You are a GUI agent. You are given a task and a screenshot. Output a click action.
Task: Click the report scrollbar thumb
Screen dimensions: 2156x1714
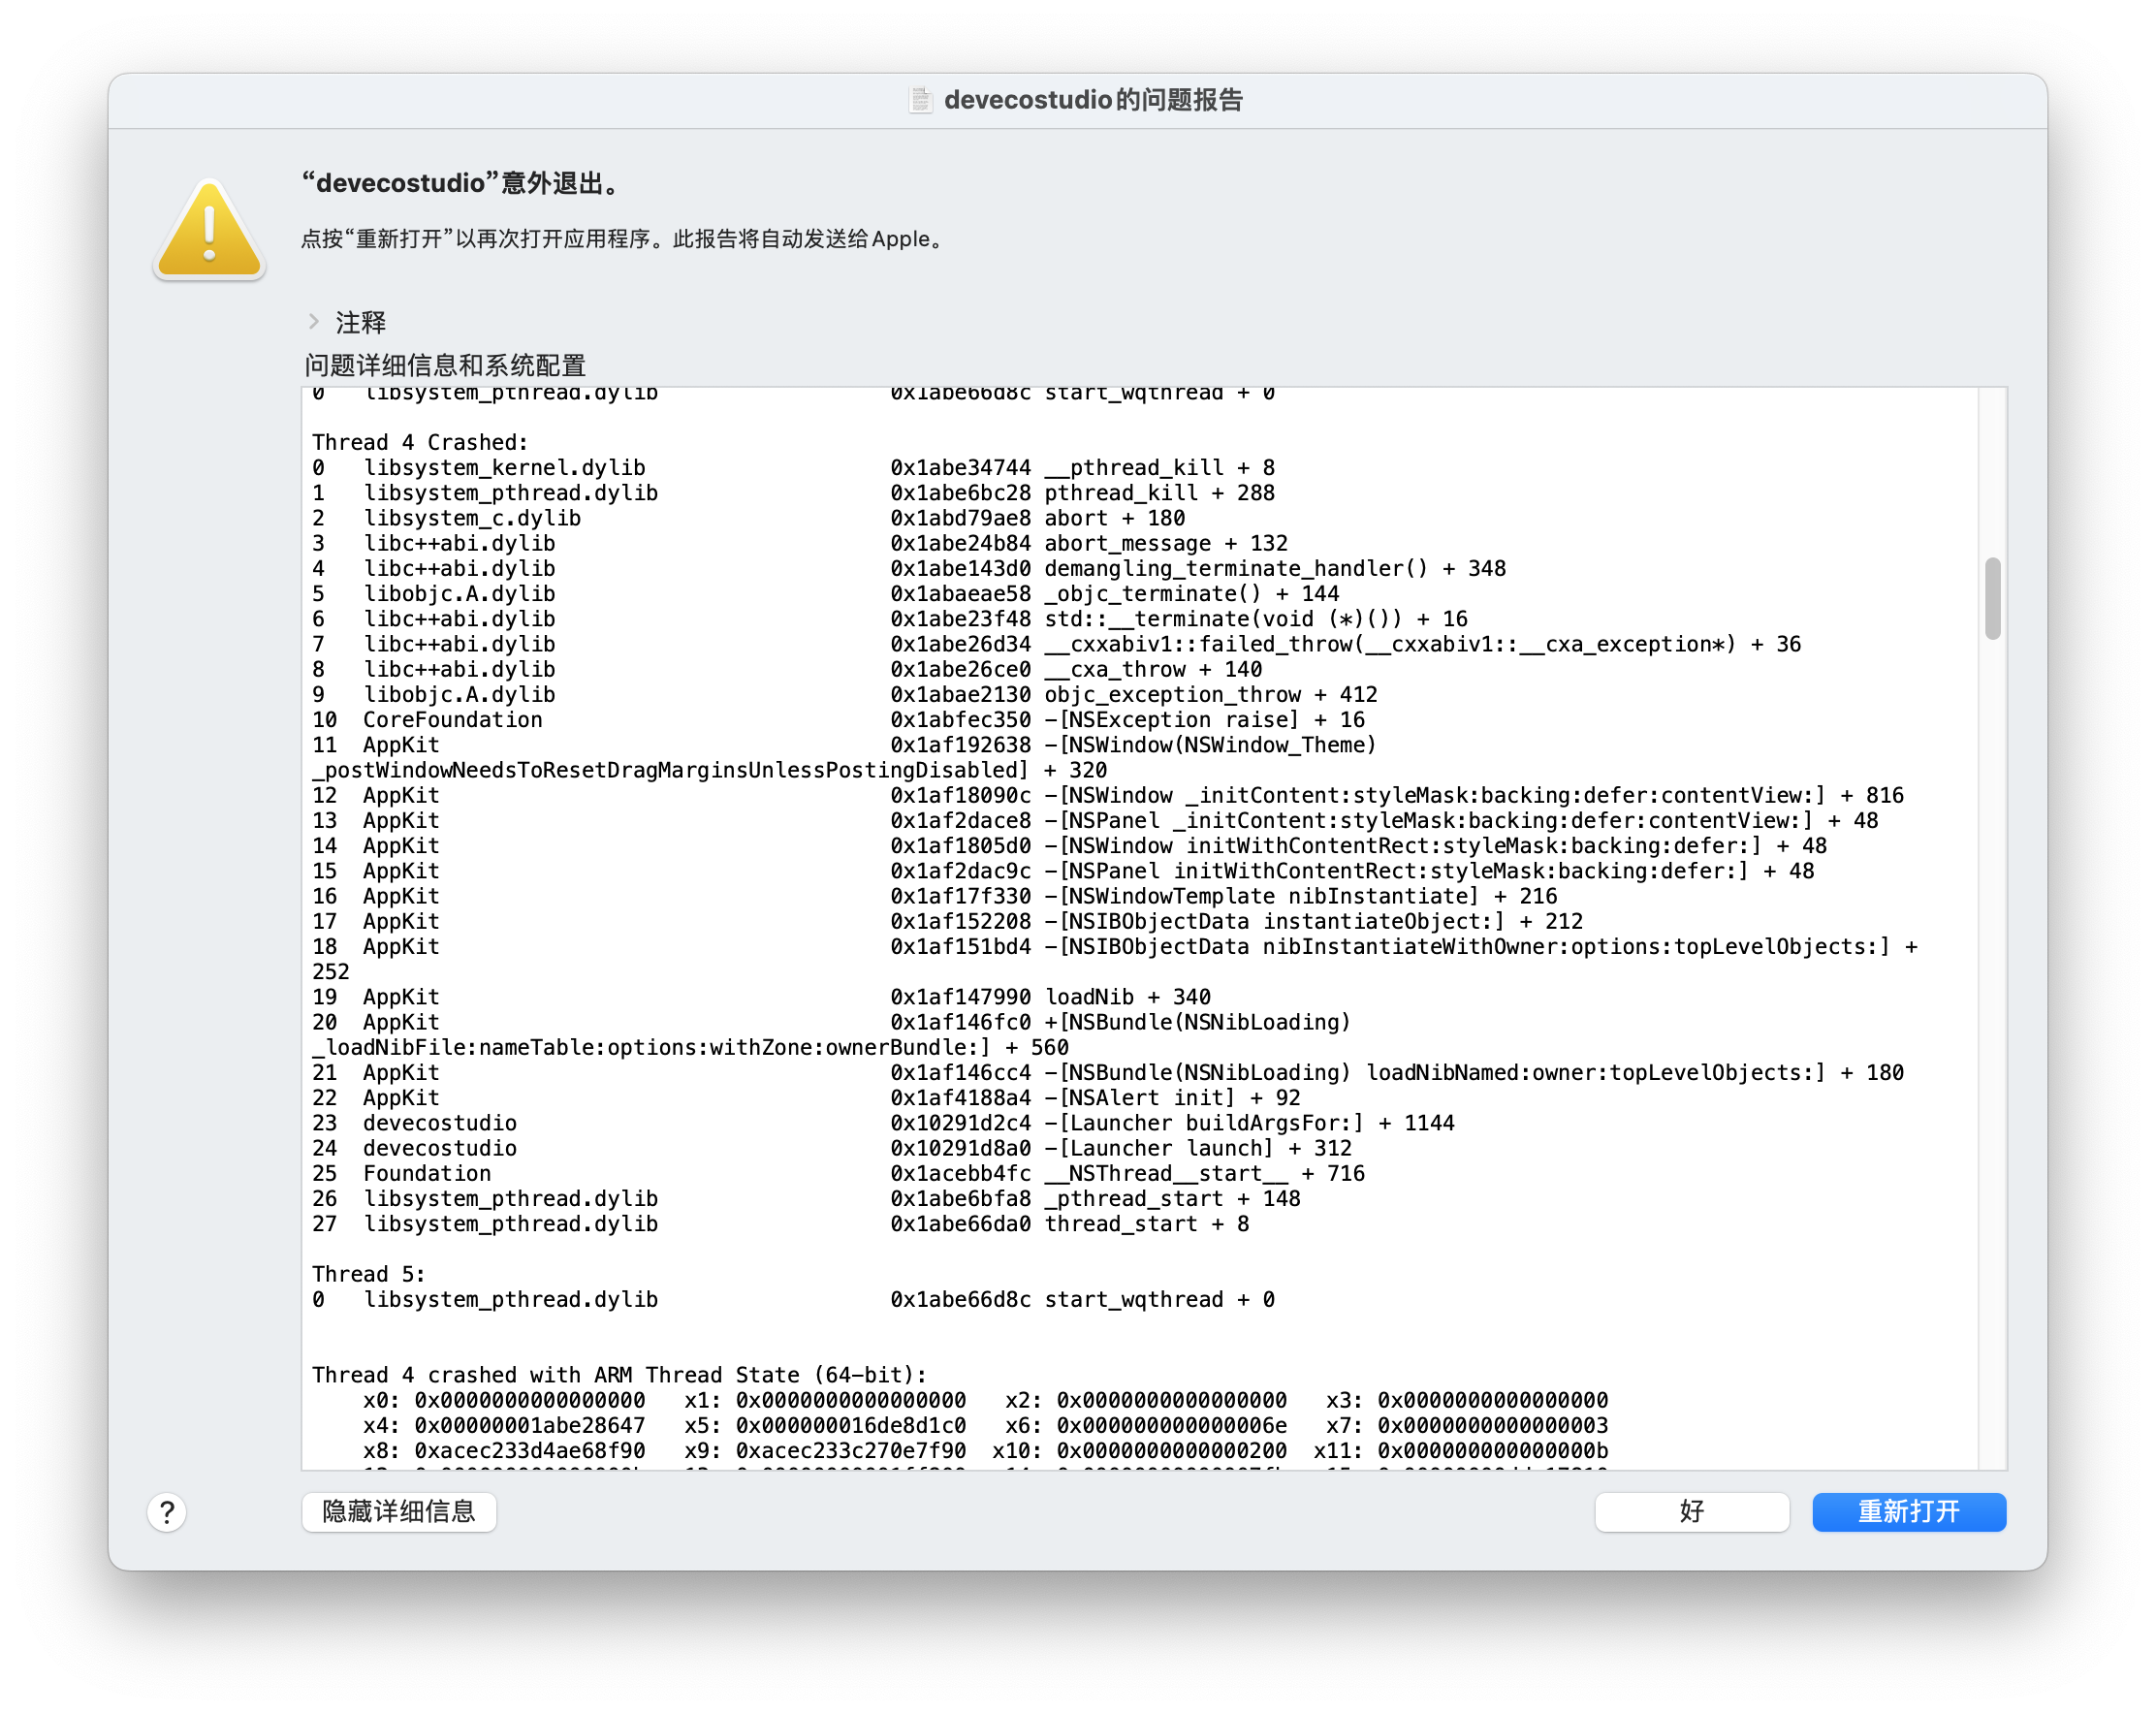1992,598
